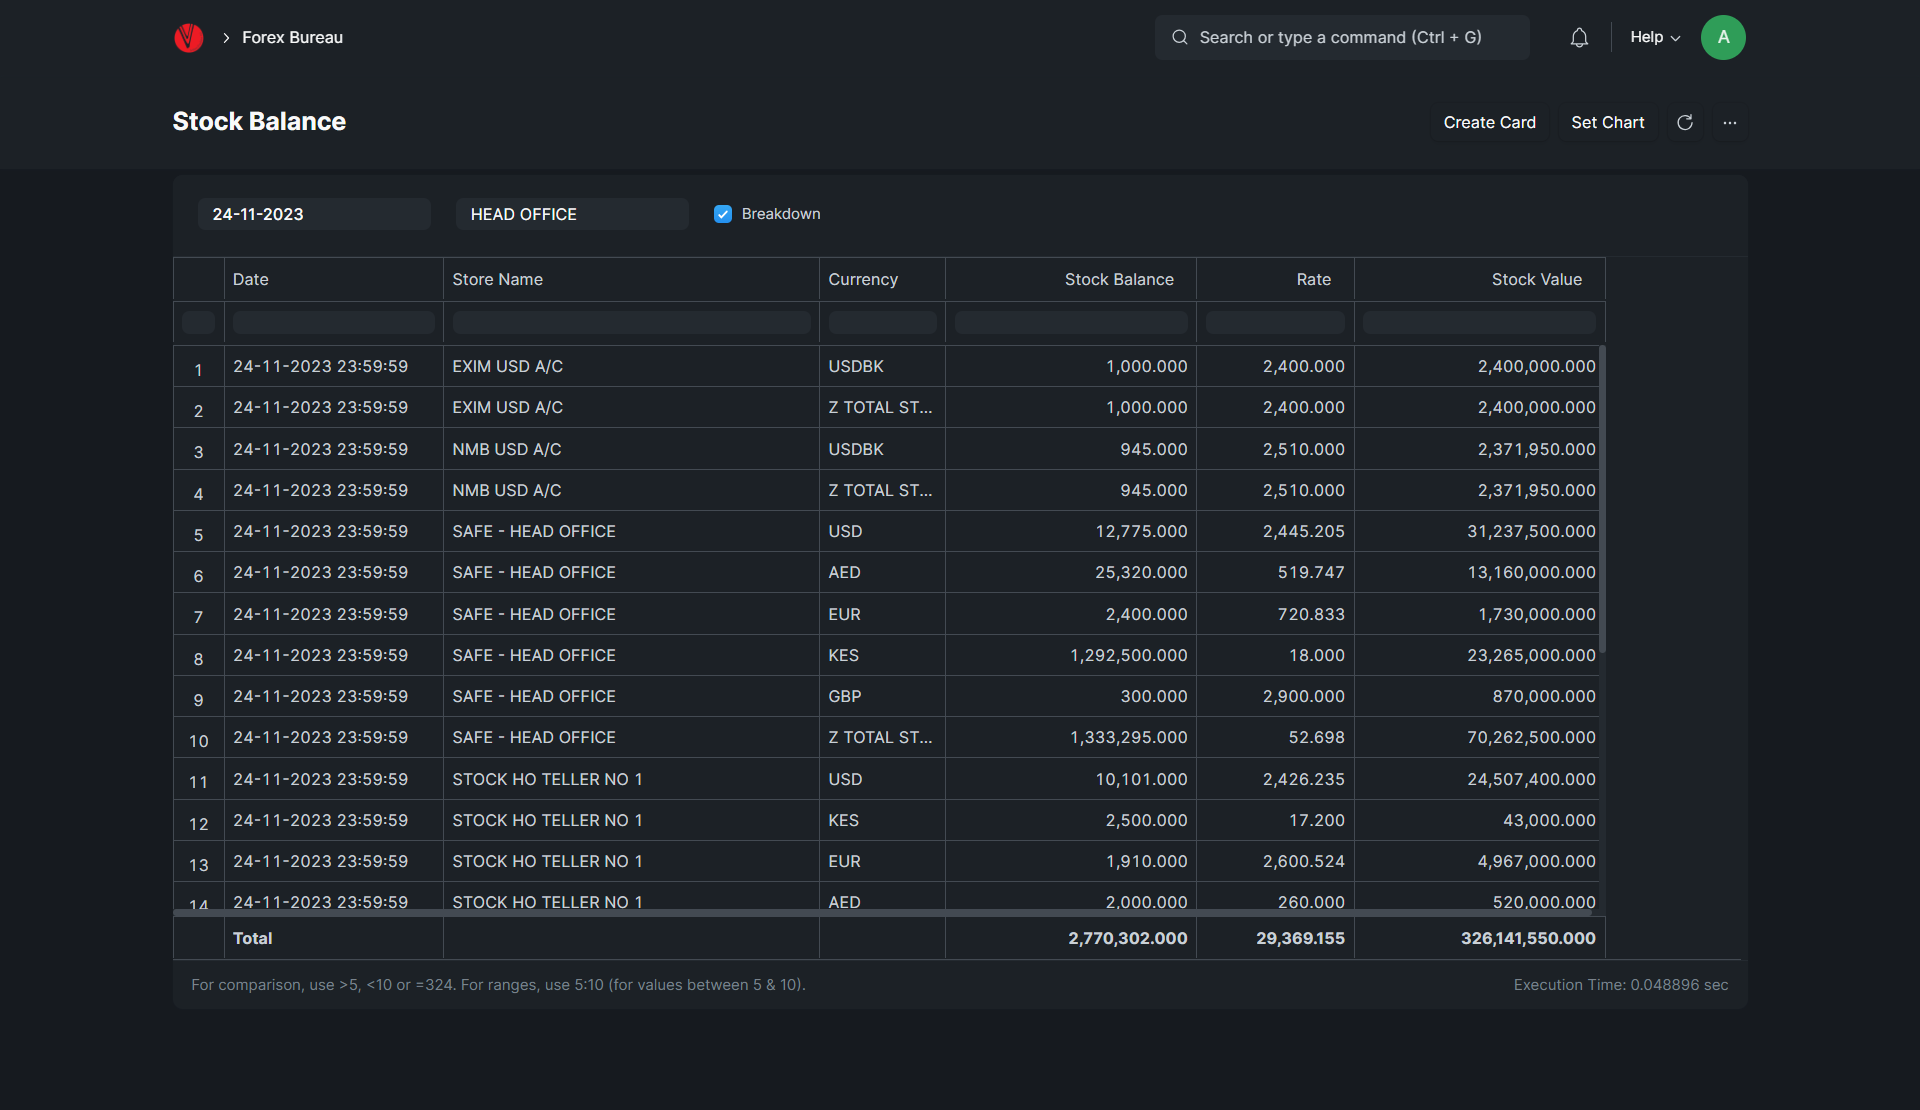Click EXIM USD A/C in row 2
1920x1110 pixels.
click(631, 407)
